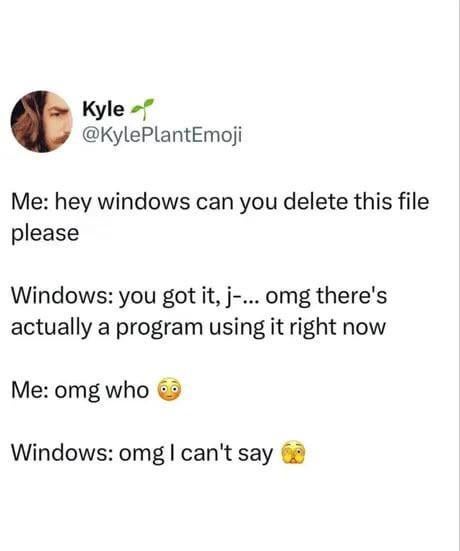This screenshot has height=551, width=460.
Task: Click the word 'who' before the flushed emoji
Action: pyautogui.click(x=128, y=390)
